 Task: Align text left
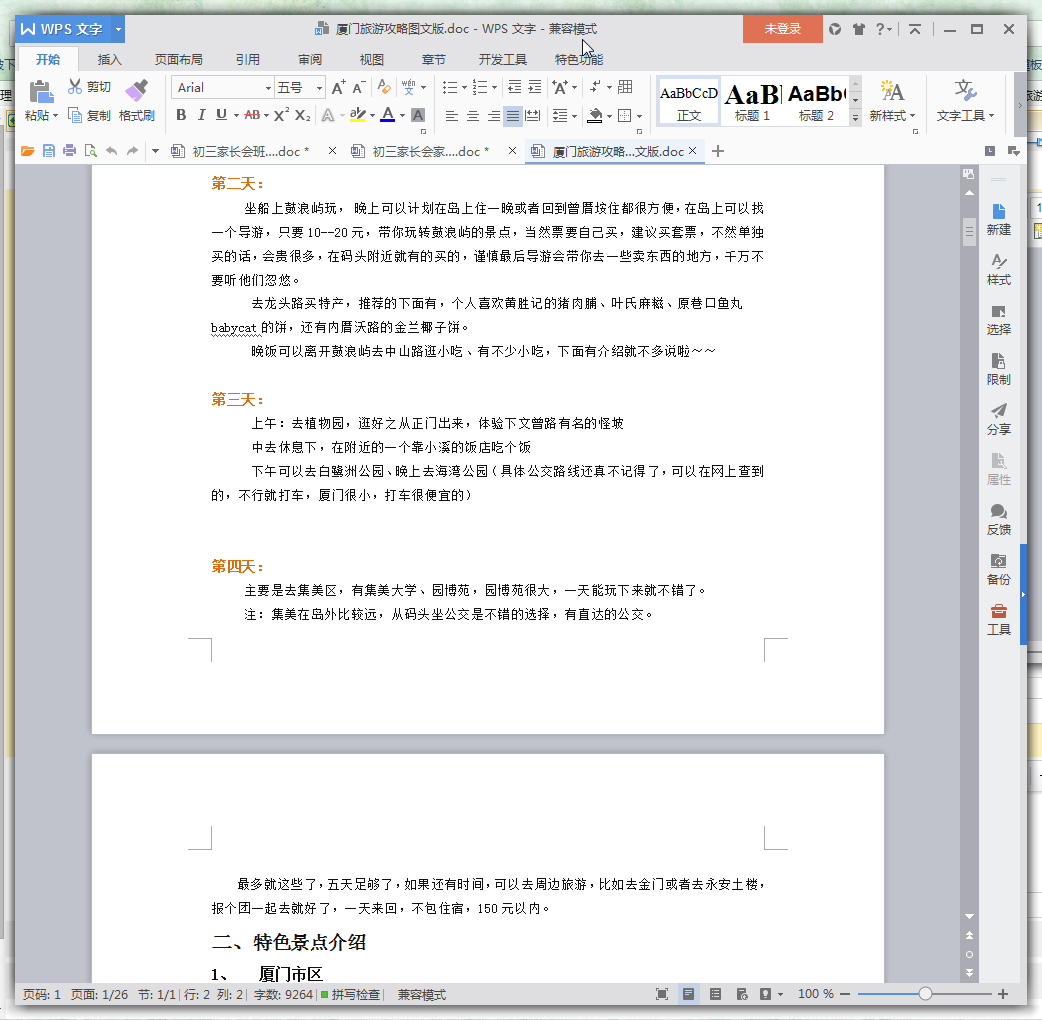point(451,116)
